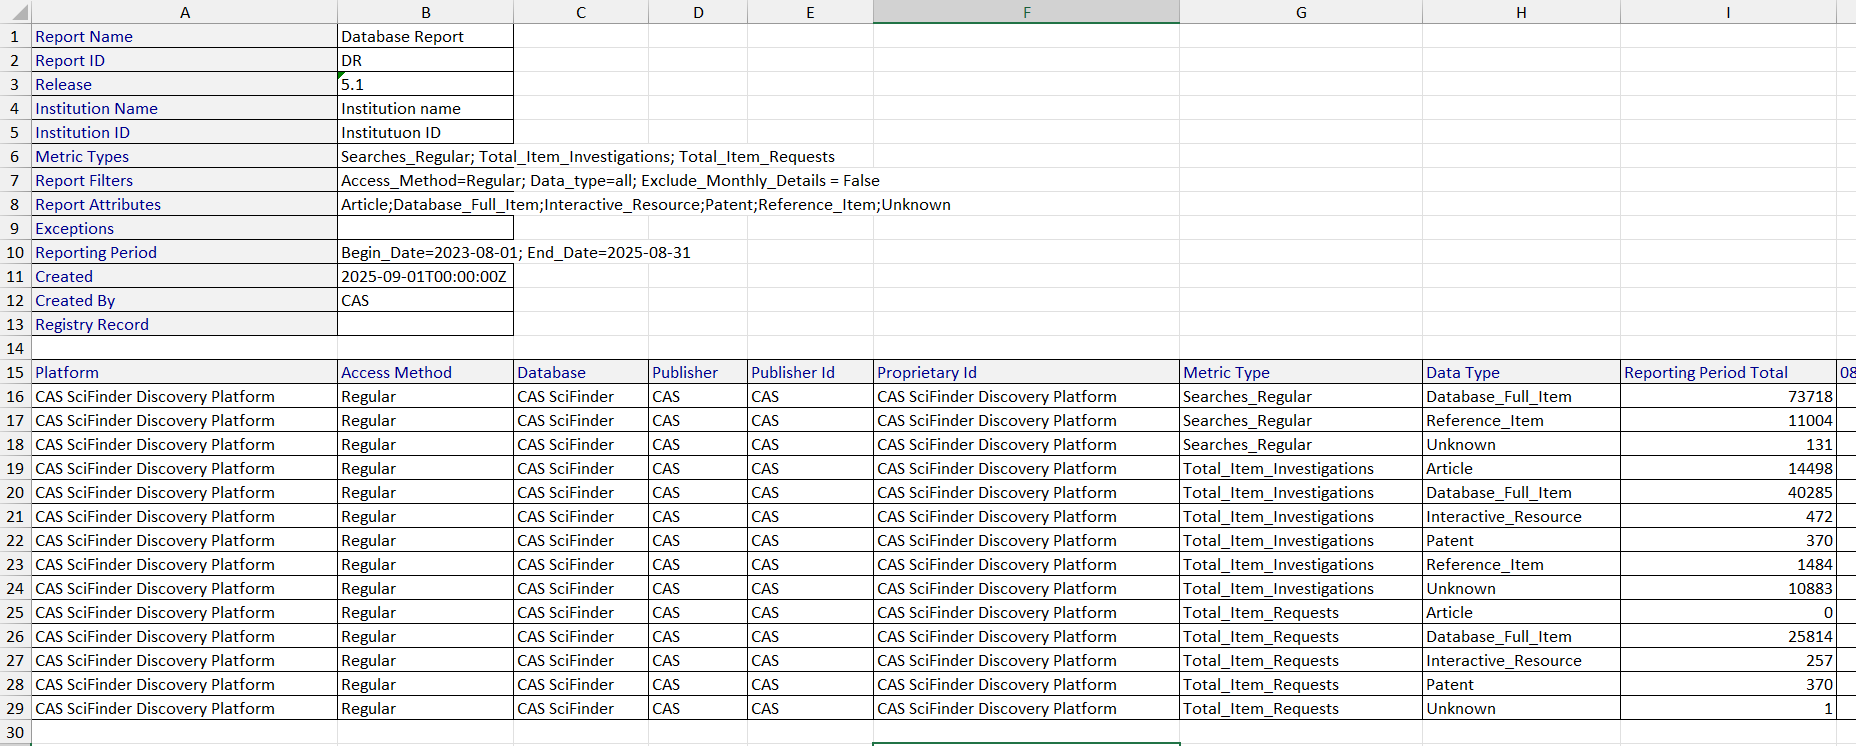Screen dimensions: 1856x746
Task: Select the Reporting Period Total header cell
Action: coord(1728,372)
